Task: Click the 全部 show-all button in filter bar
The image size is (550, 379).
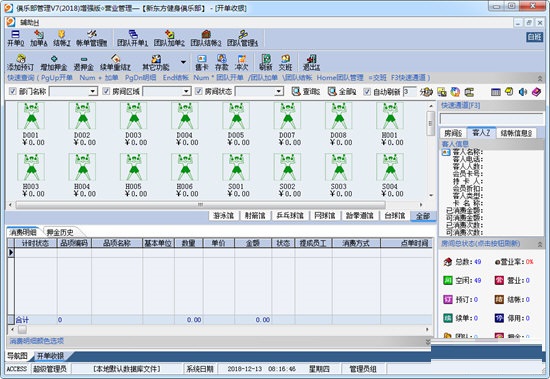Action: point(342,92)
